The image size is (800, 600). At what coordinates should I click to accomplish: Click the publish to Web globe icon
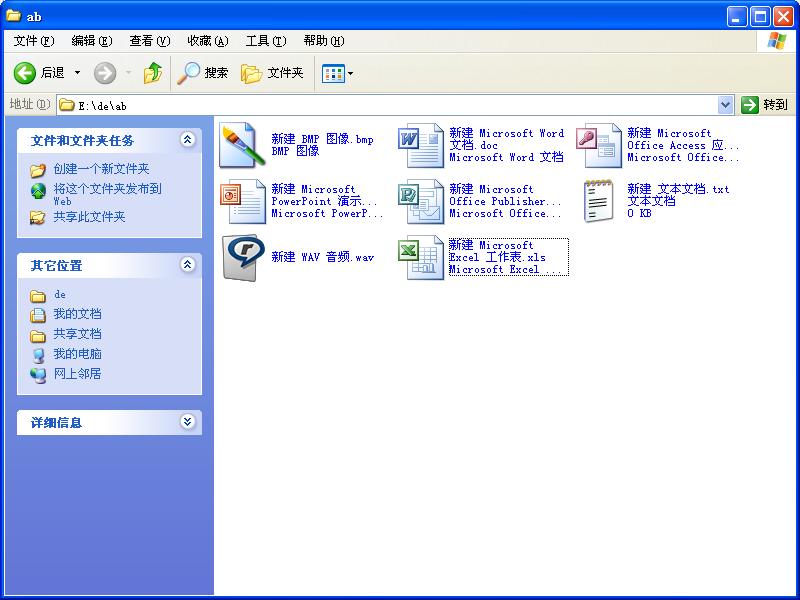[38, 191]
